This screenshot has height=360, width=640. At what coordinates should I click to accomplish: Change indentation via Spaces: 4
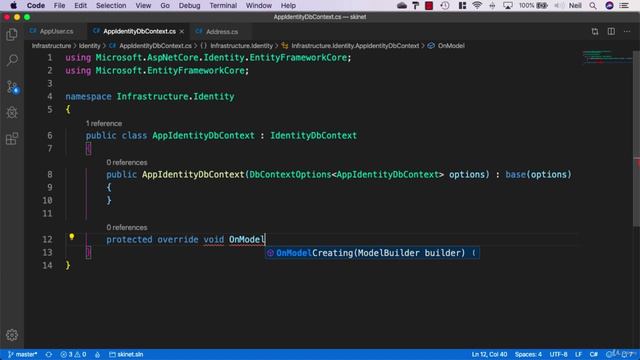(528, 354)
